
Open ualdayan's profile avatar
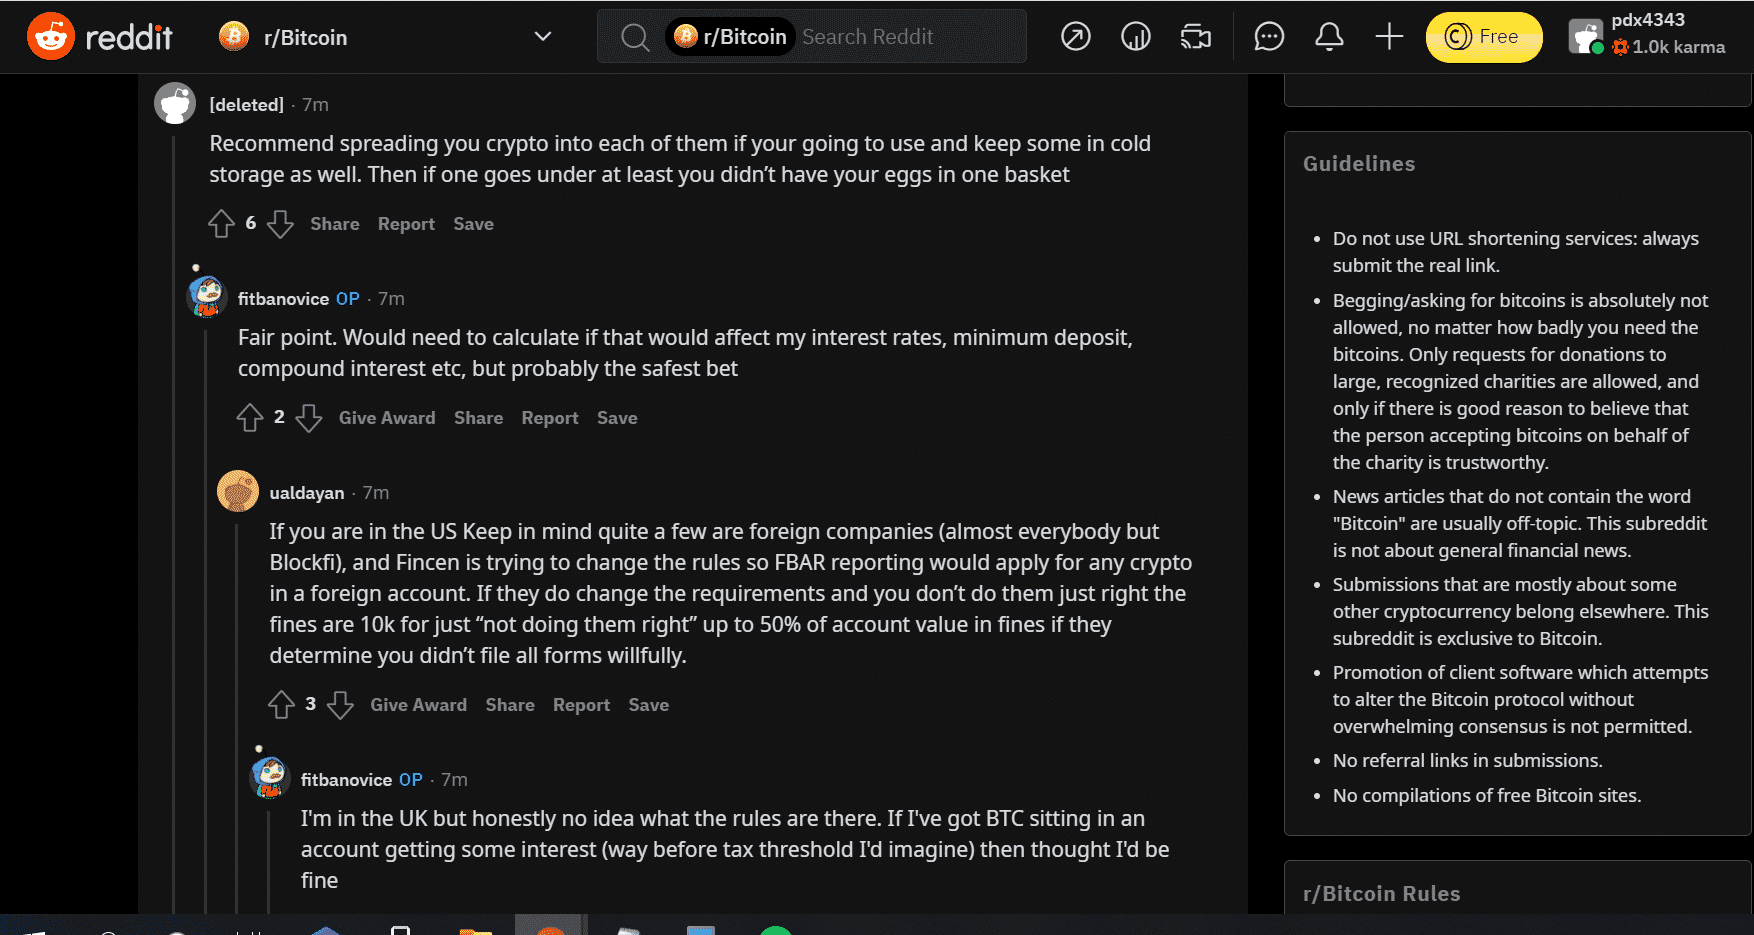pyautogui.click(x=238, y=491)
